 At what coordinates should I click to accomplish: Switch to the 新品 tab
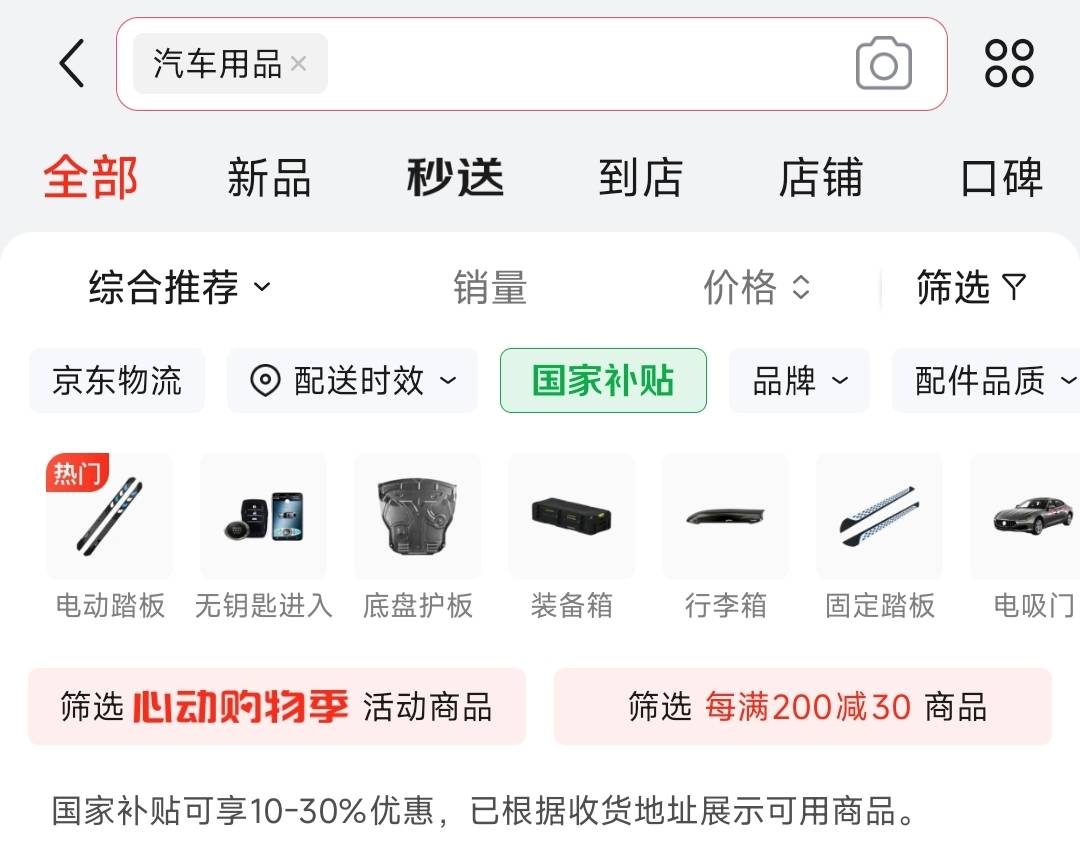pos(269,177)
